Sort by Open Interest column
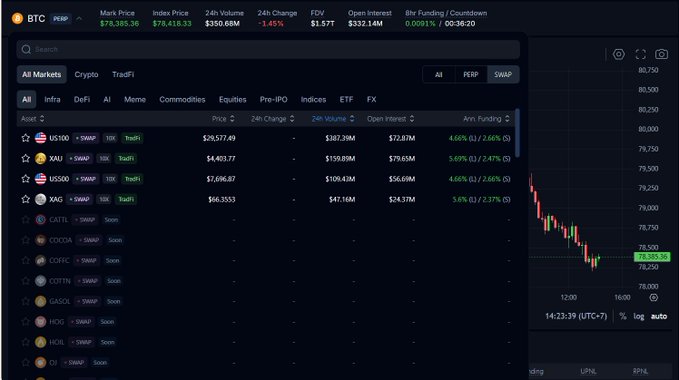This screenshot has width=679, height=380. [x=391, y=119]
